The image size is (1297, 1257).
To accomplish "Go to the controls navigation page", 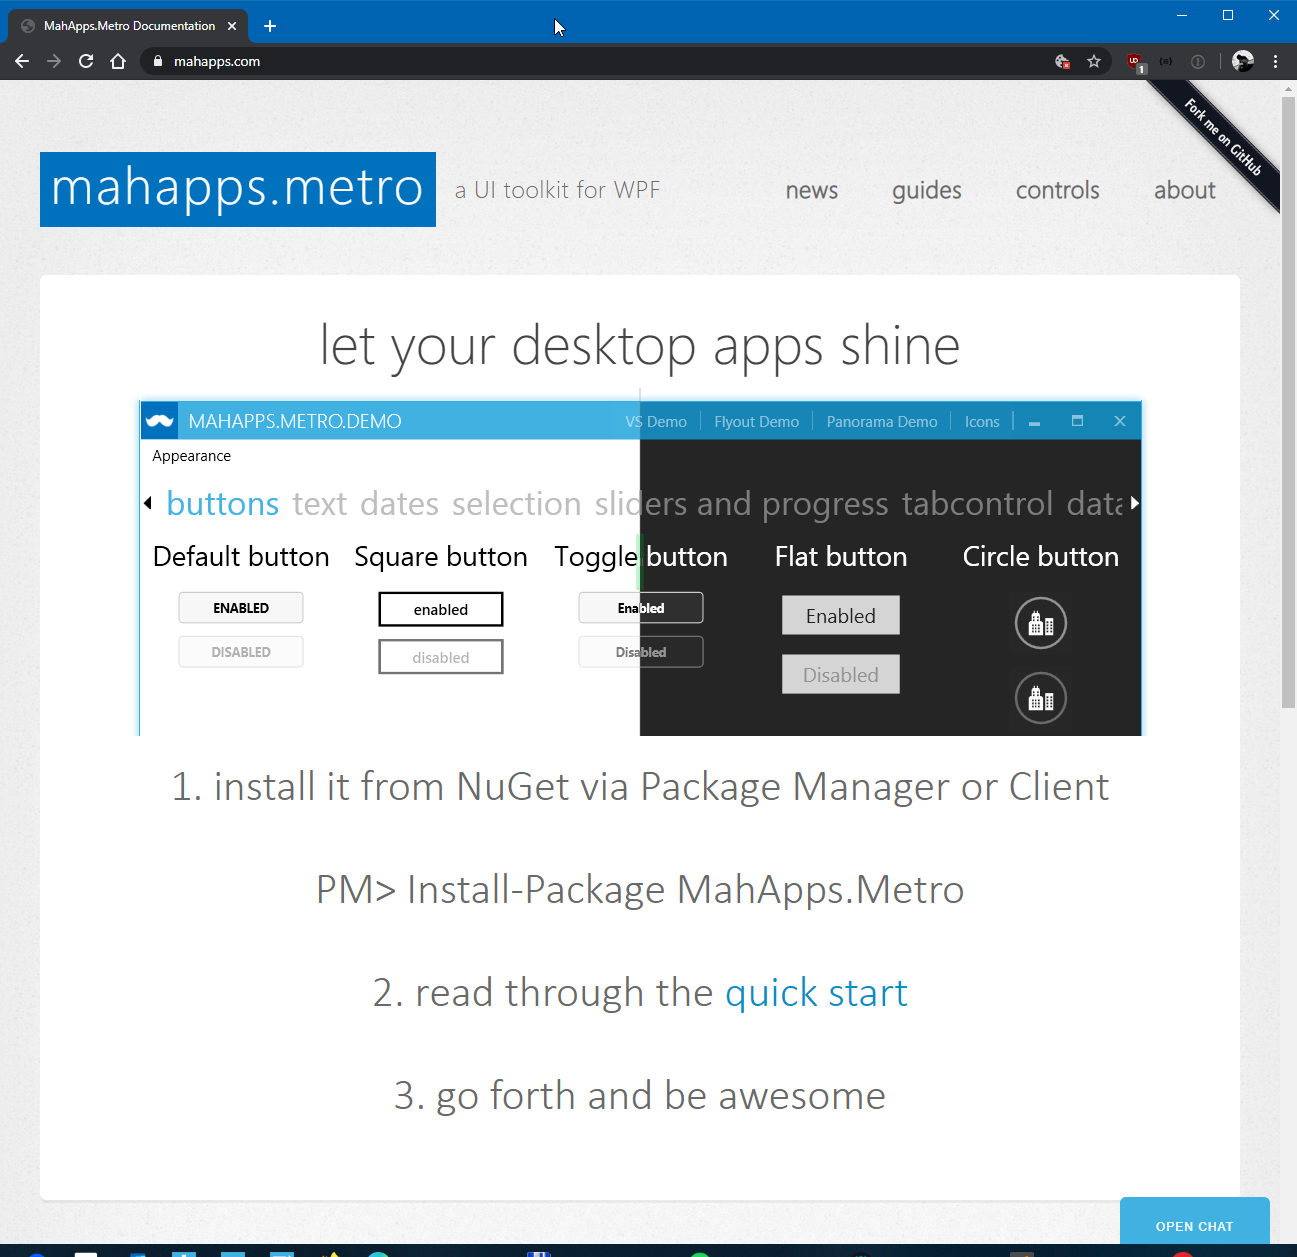I will point(1058,190).
